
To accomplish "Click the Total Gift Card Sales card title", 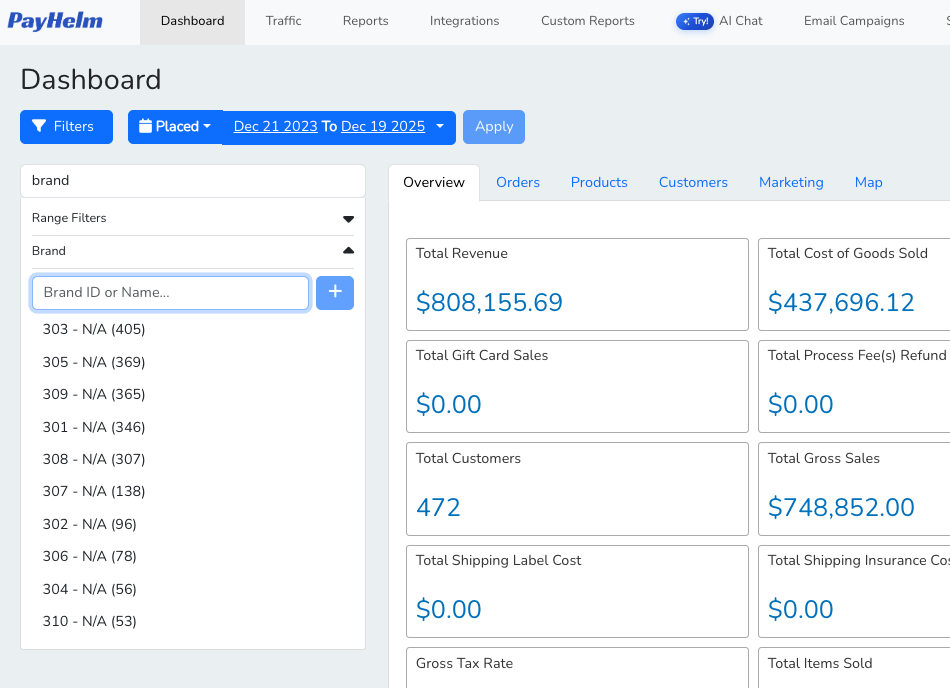I will [482, 356].
